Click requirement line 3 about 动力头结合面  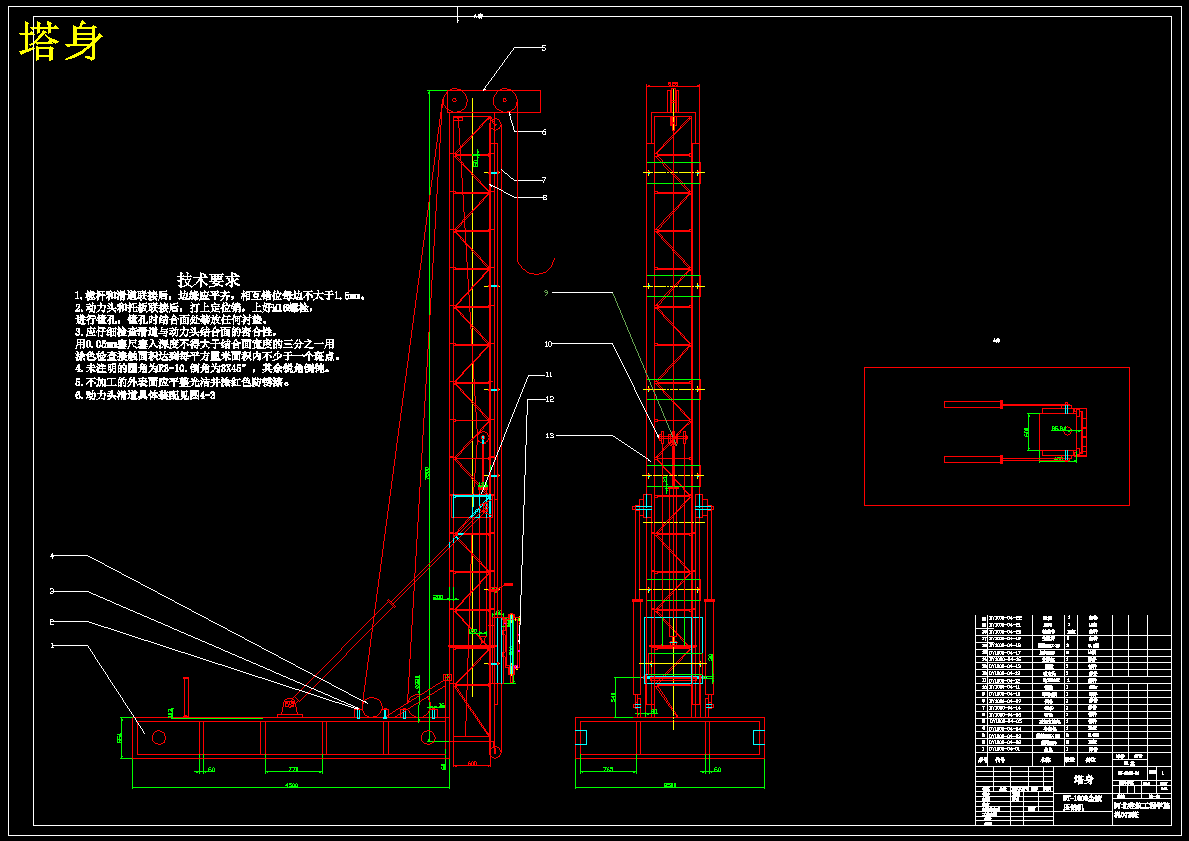[176, 332]
